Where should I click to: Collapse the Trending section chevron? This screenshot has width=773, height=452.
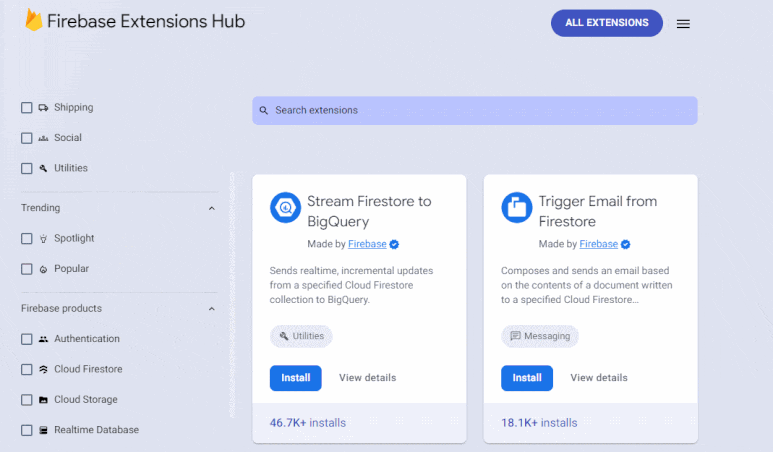211,209
